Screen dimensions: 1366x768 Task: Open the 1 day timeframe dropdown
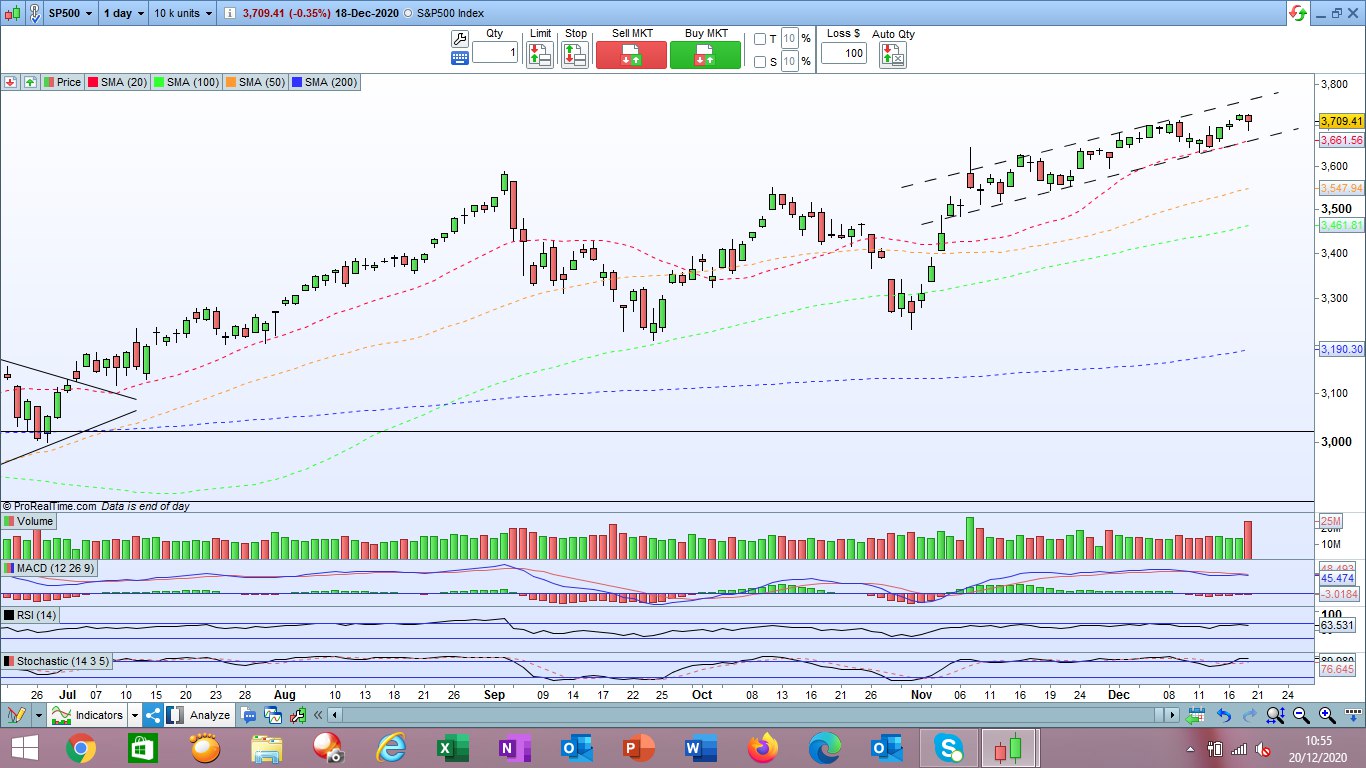pos(123,15)
